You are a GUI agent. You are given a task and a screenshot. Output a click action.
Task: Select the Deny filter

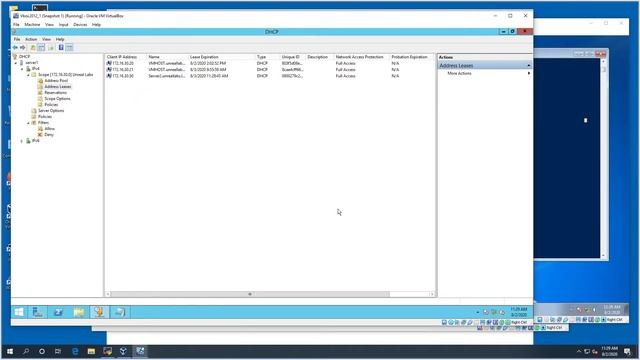(49, 135)
